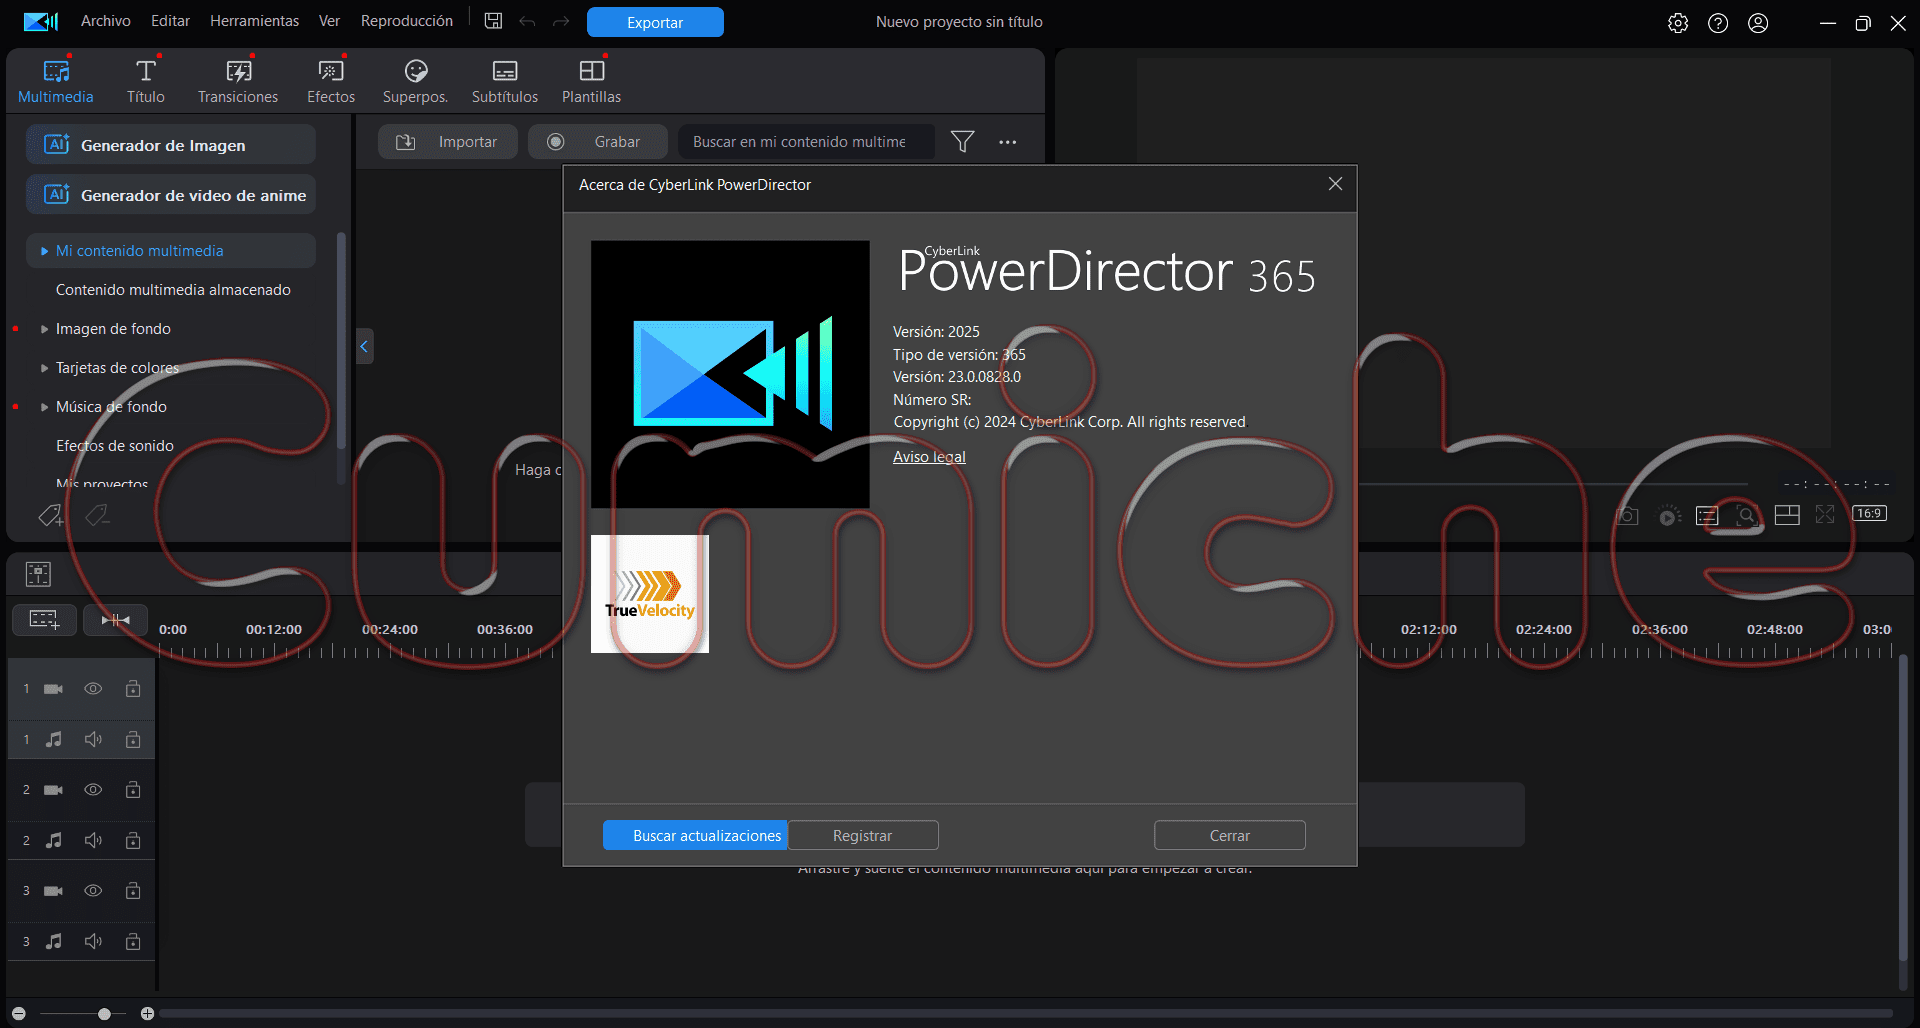Open the 16:9 aspect ratio dropdown
This screenshot has height=1028, width=1920.
coord(1869,514)
